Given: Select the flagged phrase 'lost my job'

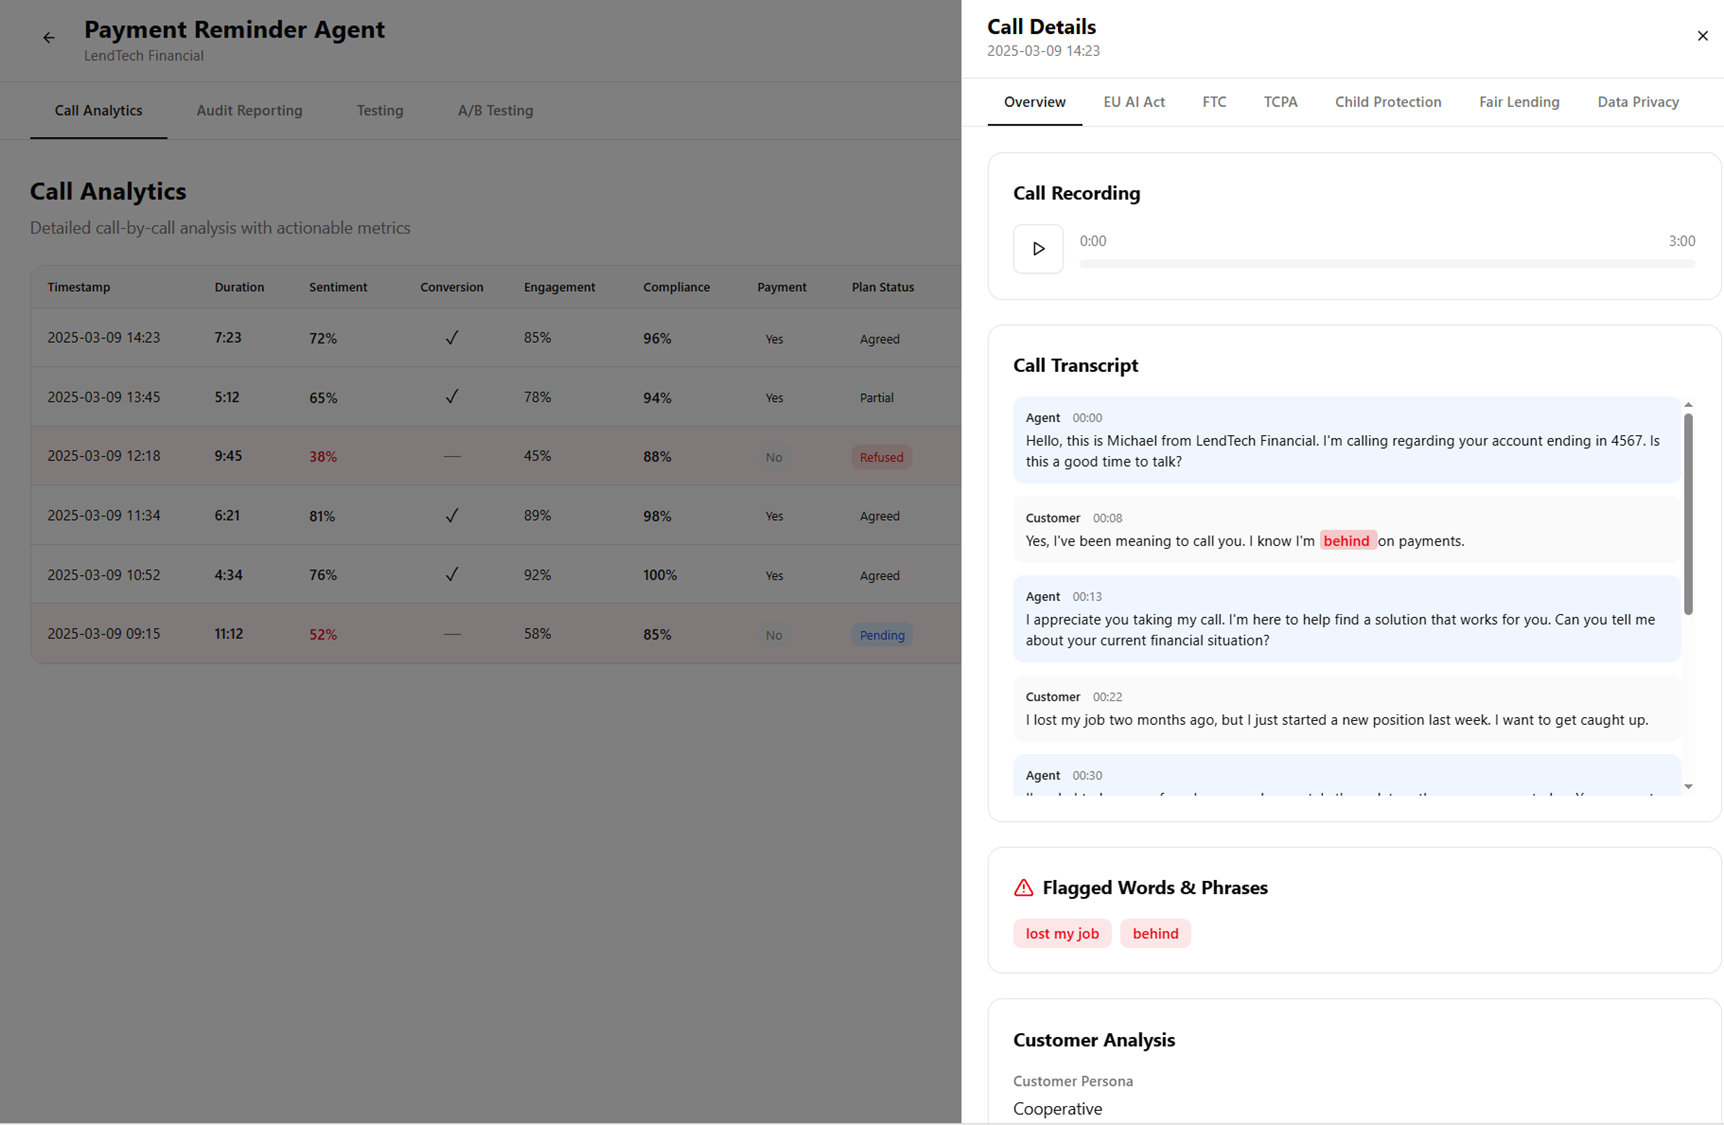Looking at the screenshot, I should pyautogui.click(x=1061, y=933).
